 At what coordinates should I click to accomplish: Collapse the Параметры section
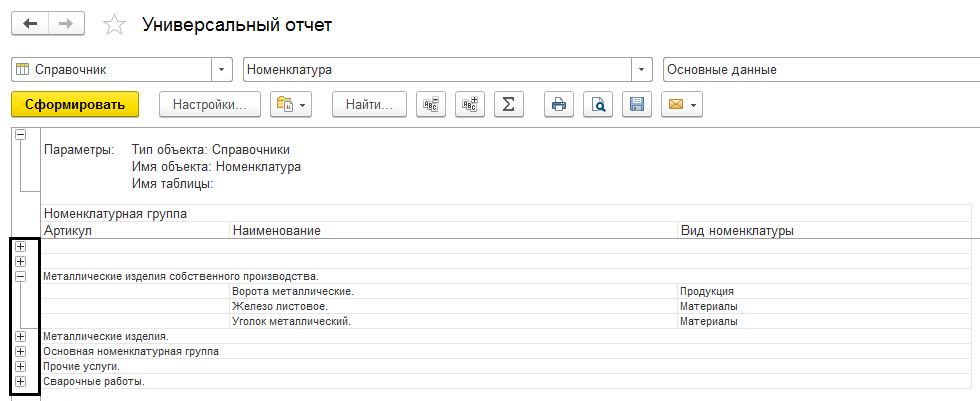tap(20, 134)
